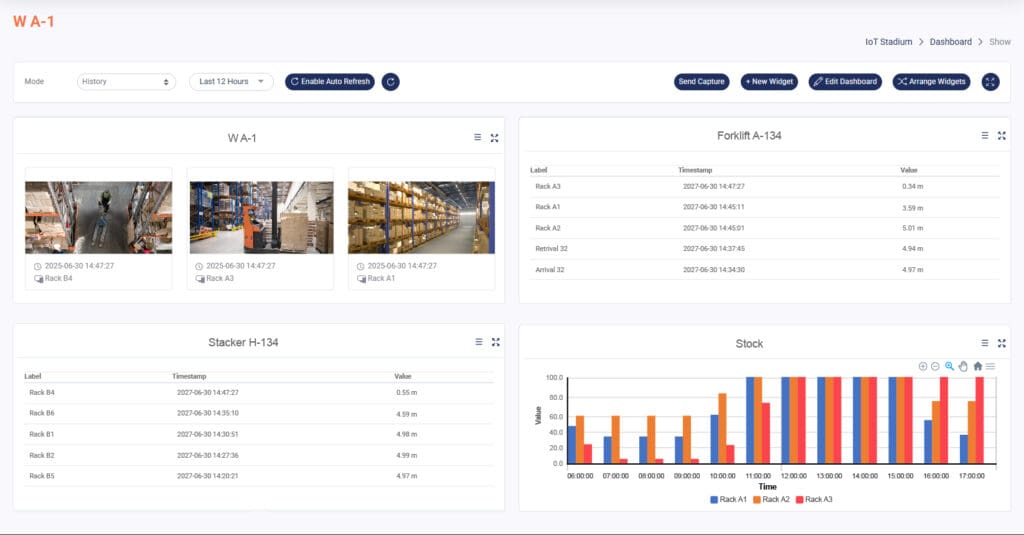This screenshot has height=535, width=1024.
Task: Click the + New Widget button
Action: 769,82
